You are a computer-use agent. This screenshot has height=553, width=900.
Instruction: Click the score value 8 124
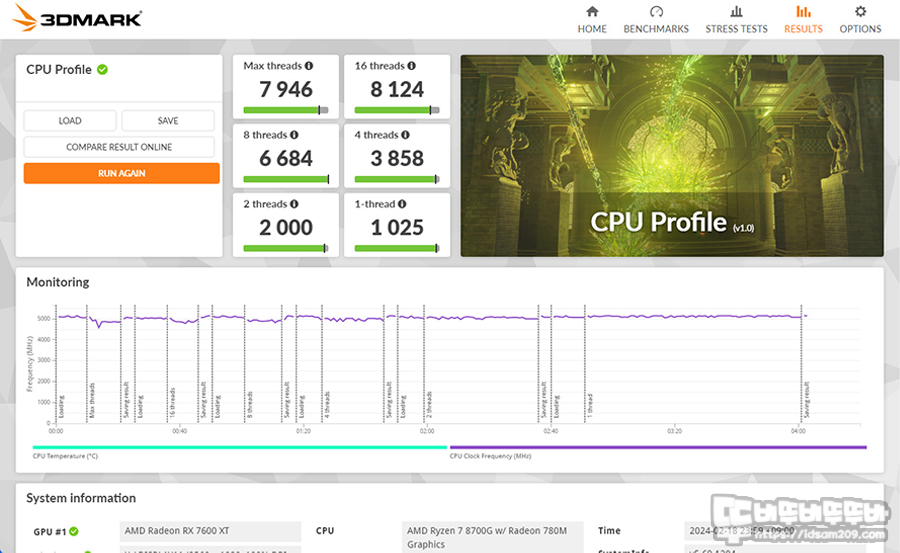pos(397,90)
